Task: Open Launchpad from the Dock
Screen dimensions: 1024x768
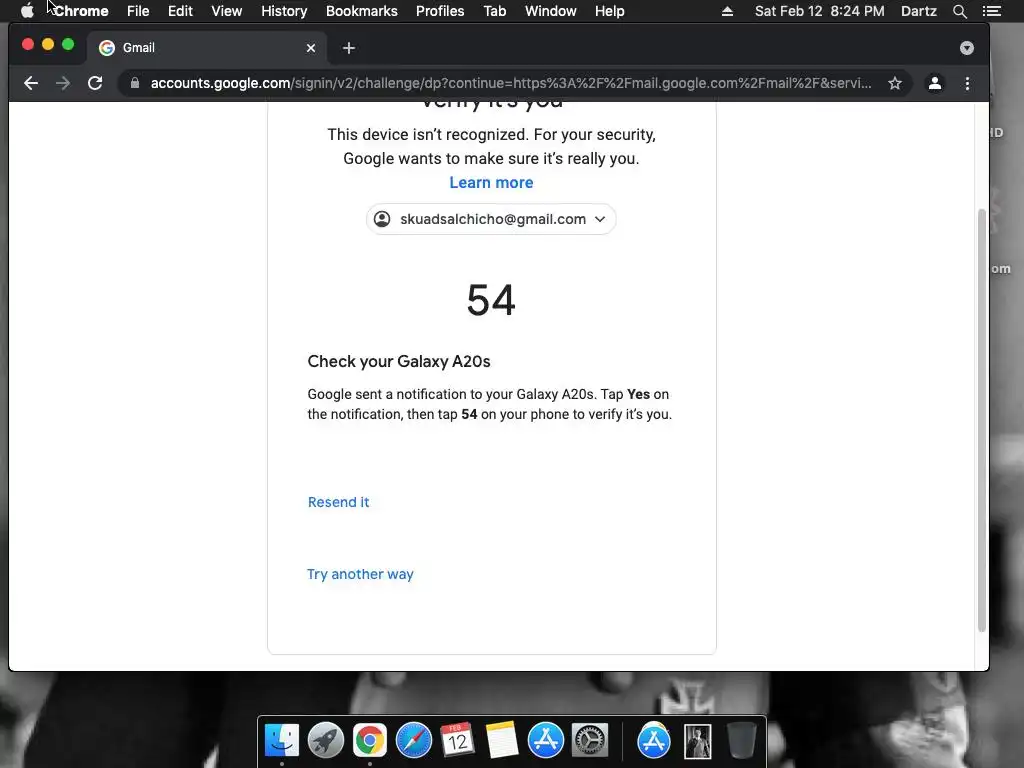Action: (325, 741)
